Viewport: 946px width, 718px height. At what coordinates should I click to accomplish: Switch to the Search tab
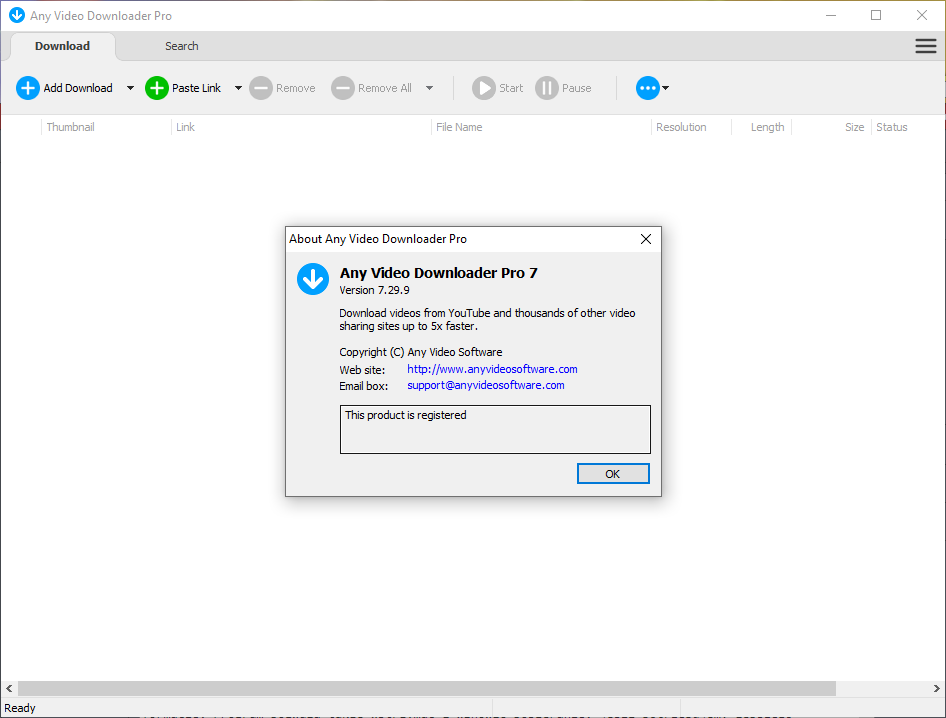182,46
